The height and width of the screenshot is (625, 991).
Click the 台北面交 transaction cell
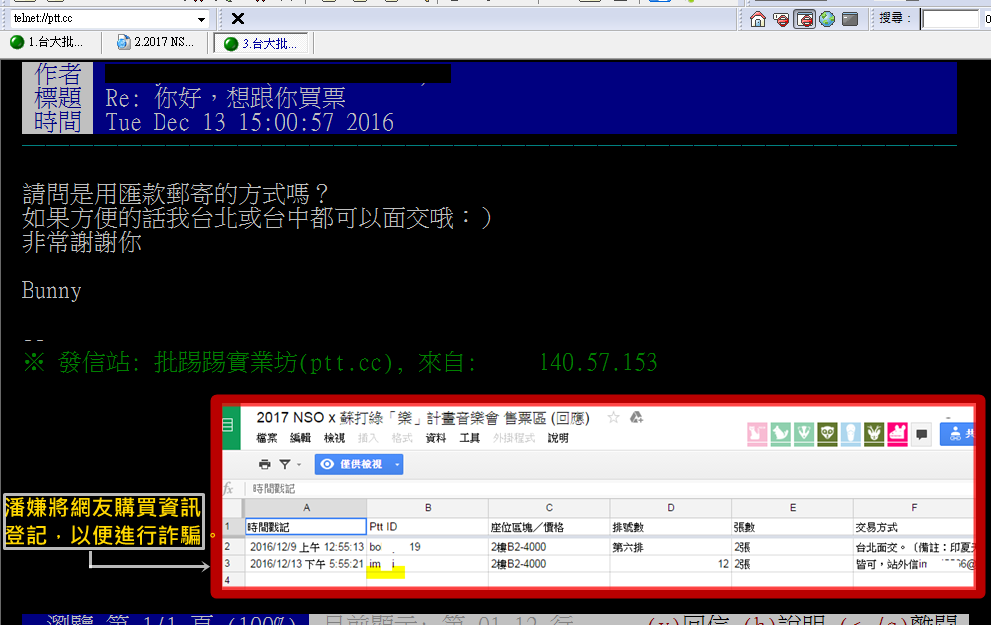coord(914,547)
